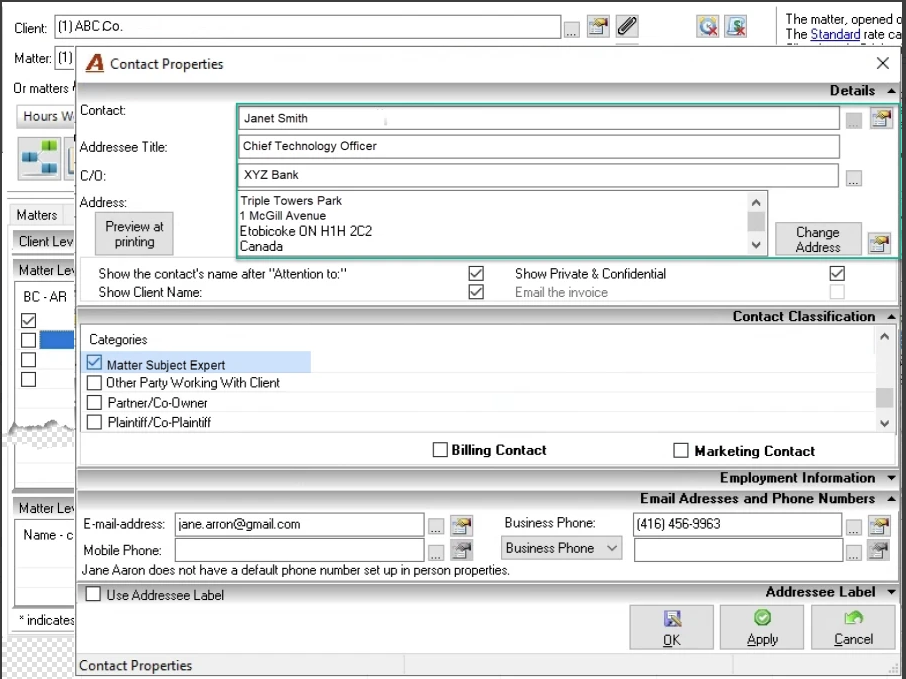This screenshot has width=906, height=679.
Task: Click ellipsis button beside the email address
Action: (436, 526)
